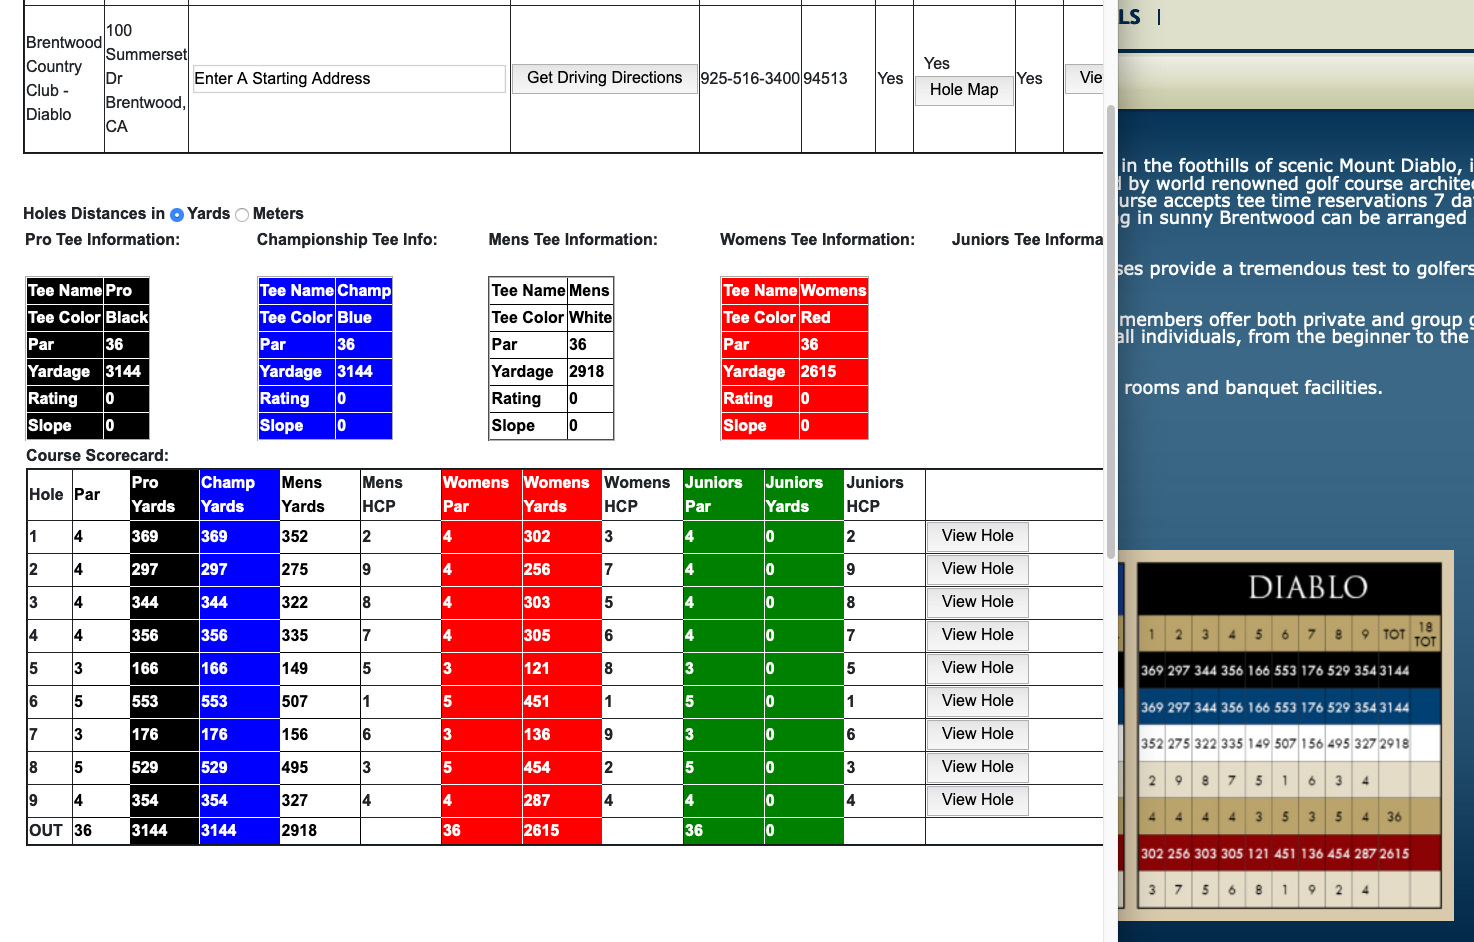The image size is (1474, 942).
Task: Click View Hole for hole 3
Action: pos(977,602)
